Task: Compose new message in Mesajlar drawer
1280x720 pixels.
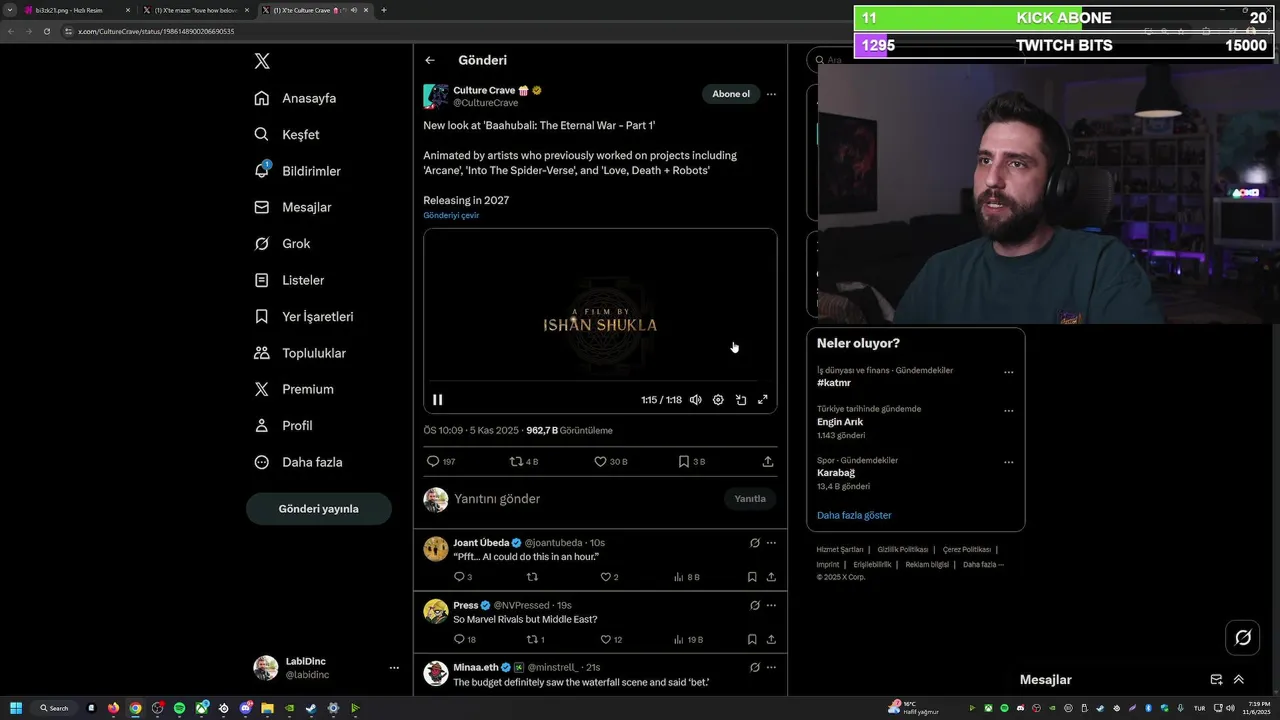Action: pyautogui.click(x=1216, y=679)
